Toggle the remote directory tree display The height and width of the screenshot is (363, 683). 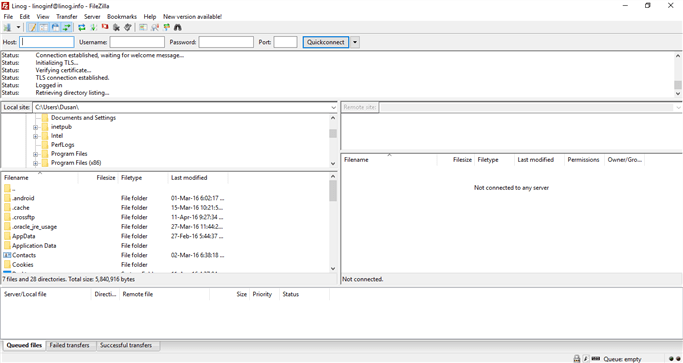point(55,27)
